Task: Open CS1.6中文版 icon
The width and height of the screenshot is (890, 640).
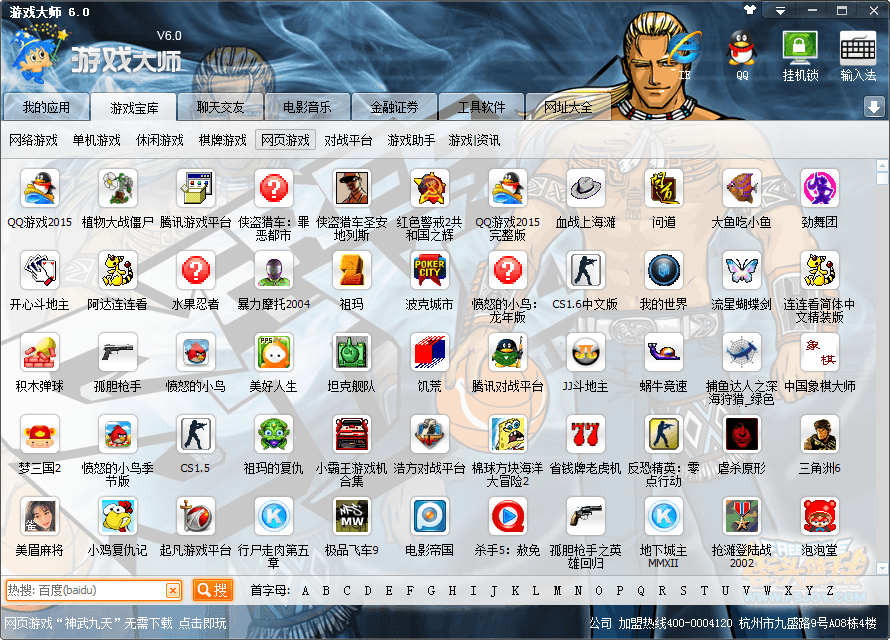Action: [x=586, y=270]
